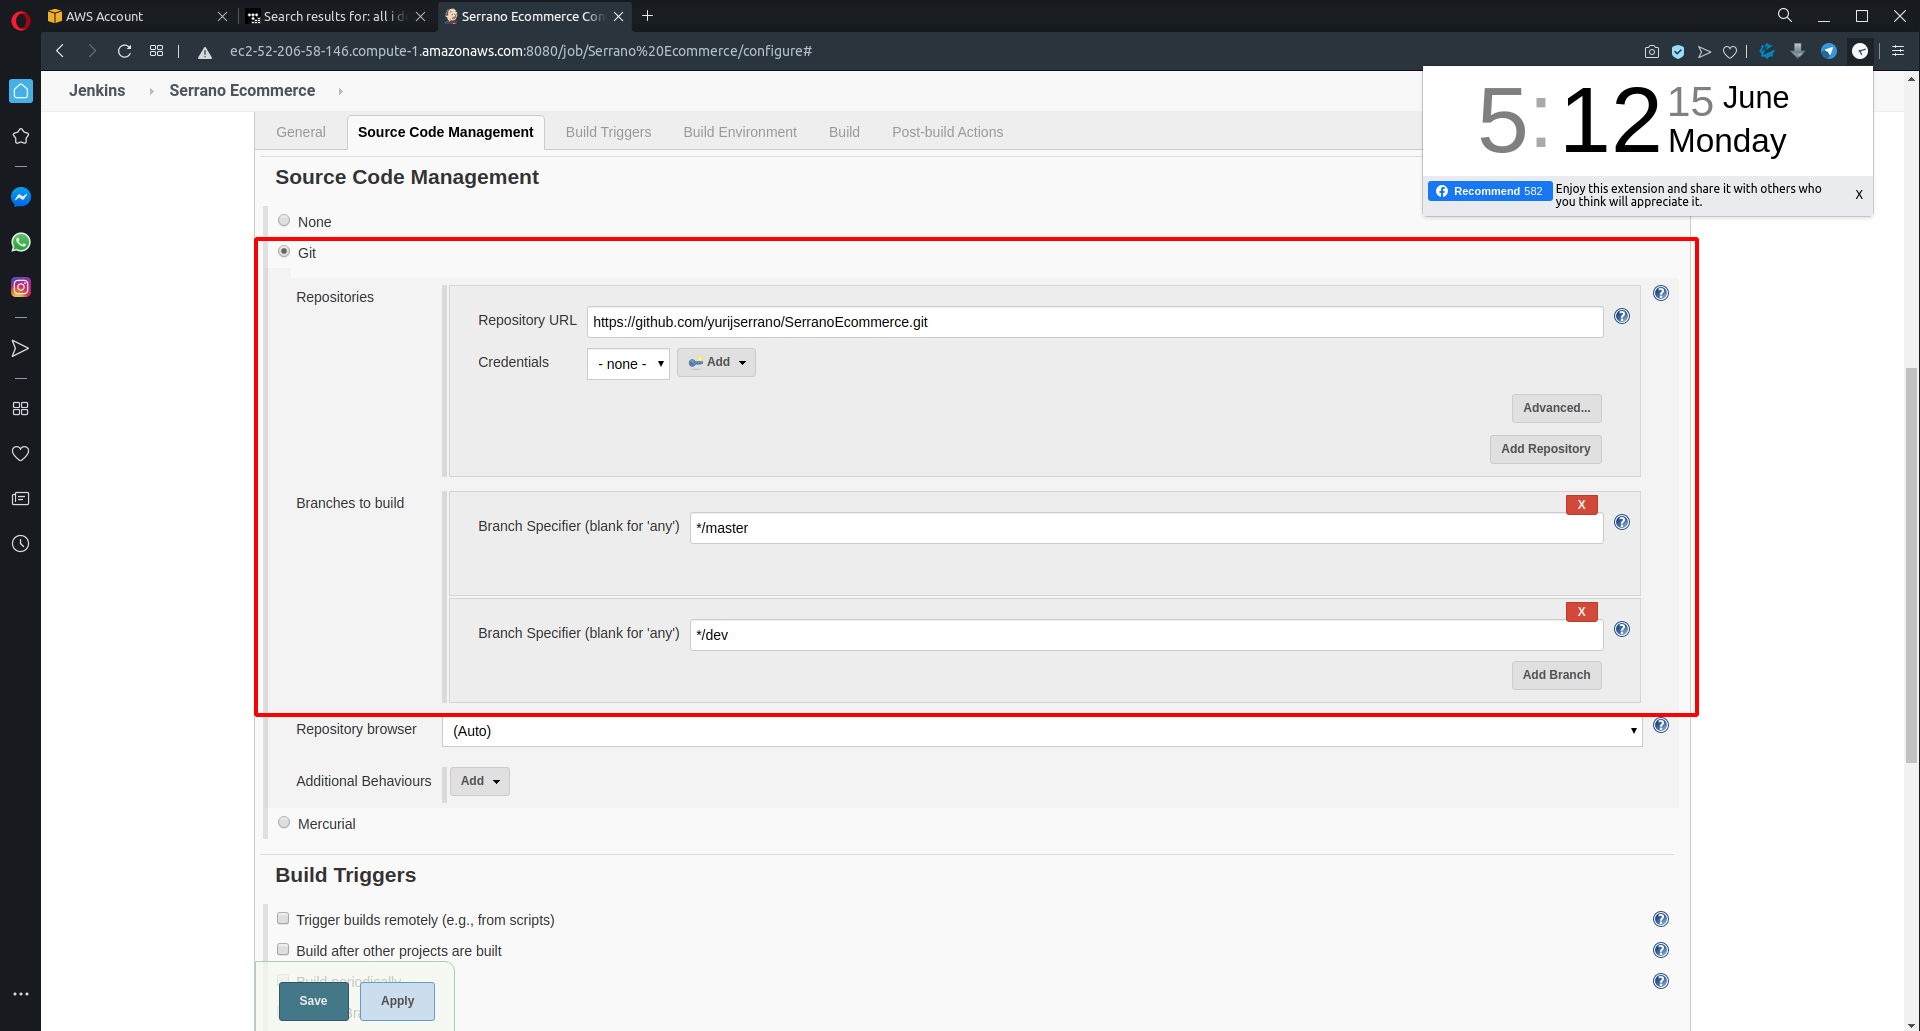Open the Credentials '- none -' dropdown
This screenshot has height=1031, width=1920.
pyautogui.click(x=628, y=364)
